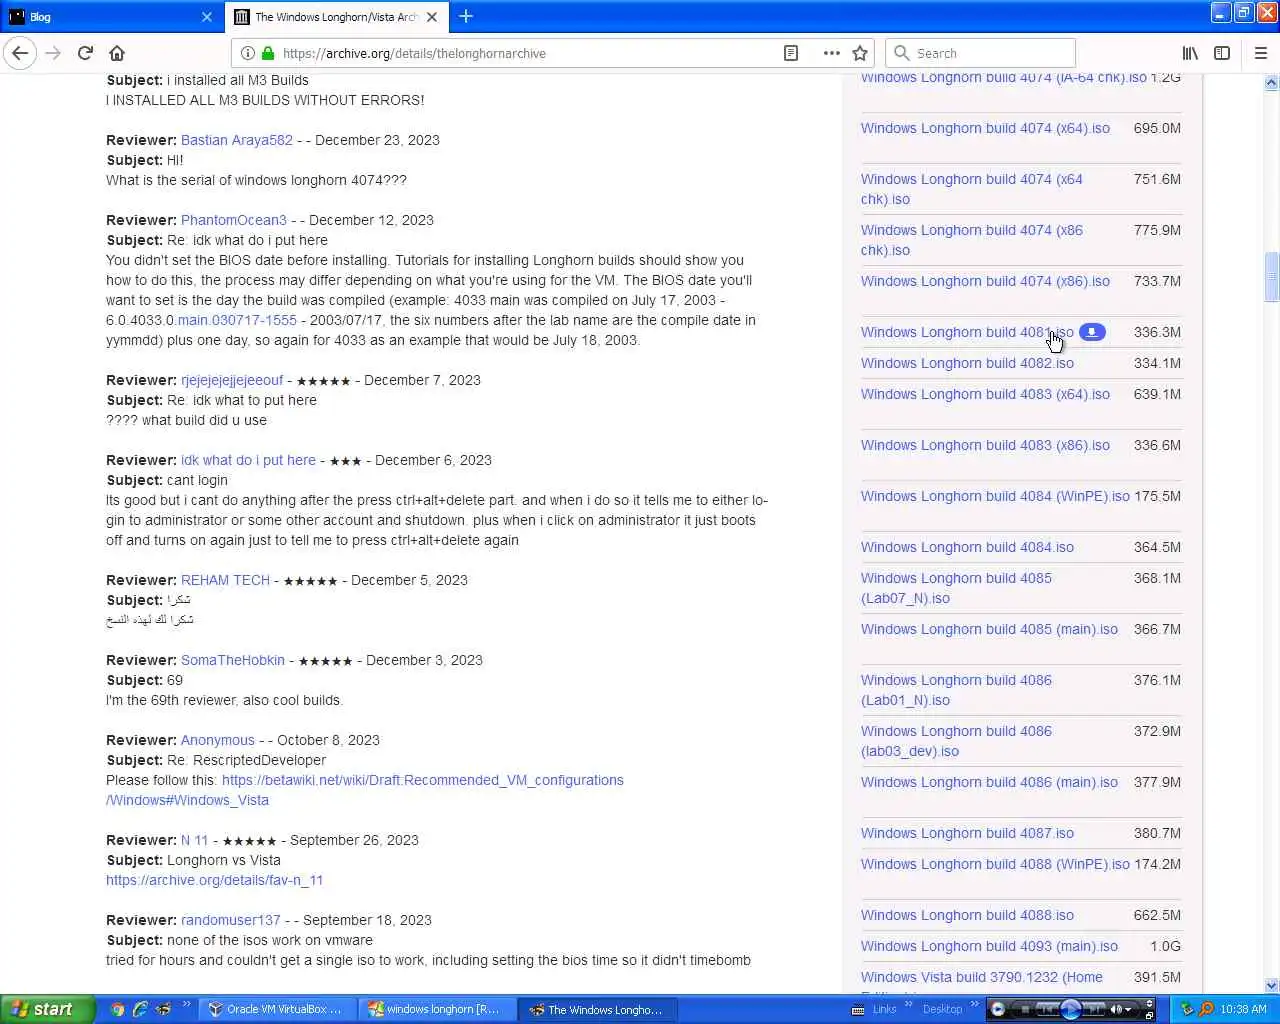Close the Blog tab
The width and height of the screenshot is (1280, 1024).
207,17
